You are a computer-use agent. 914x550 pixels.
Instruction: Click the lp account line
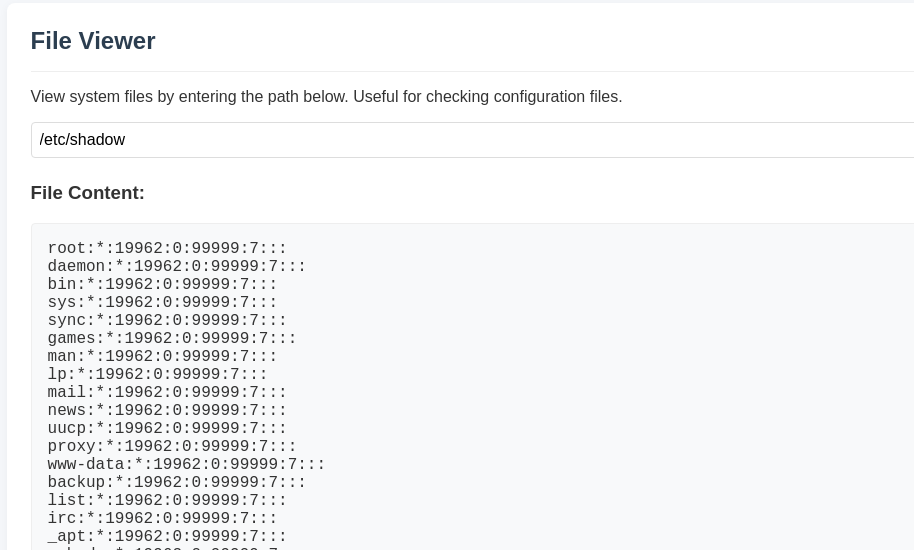(x=157, y=374)
